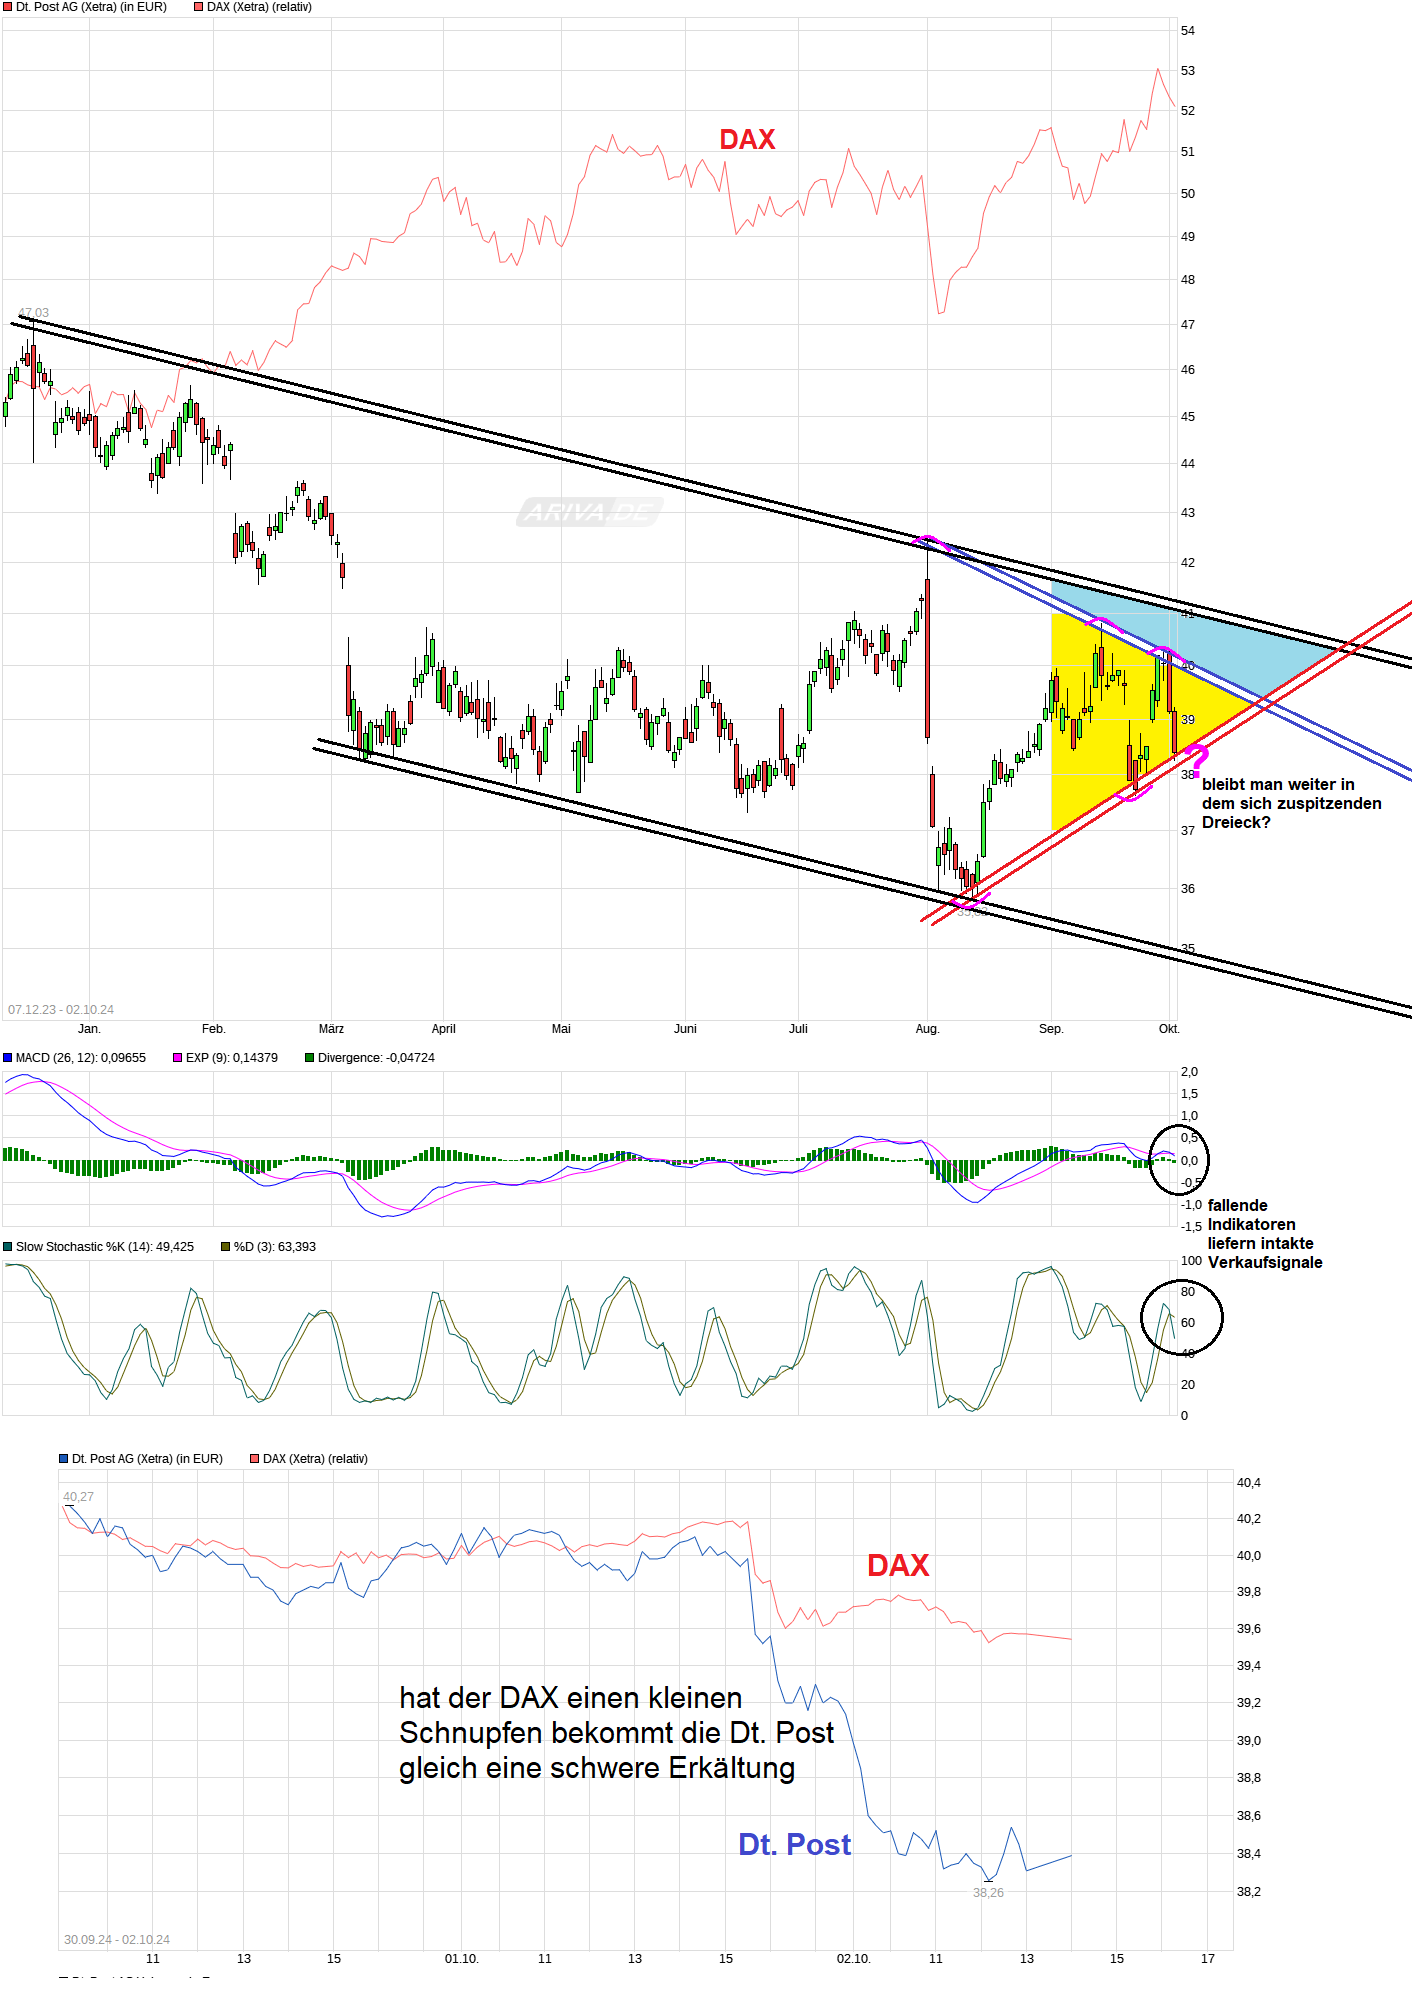Screen dimensions: 1412x2012
Task: Click the '01.10.' date label on the lower axis
Action: click(x=462, y=1959)
